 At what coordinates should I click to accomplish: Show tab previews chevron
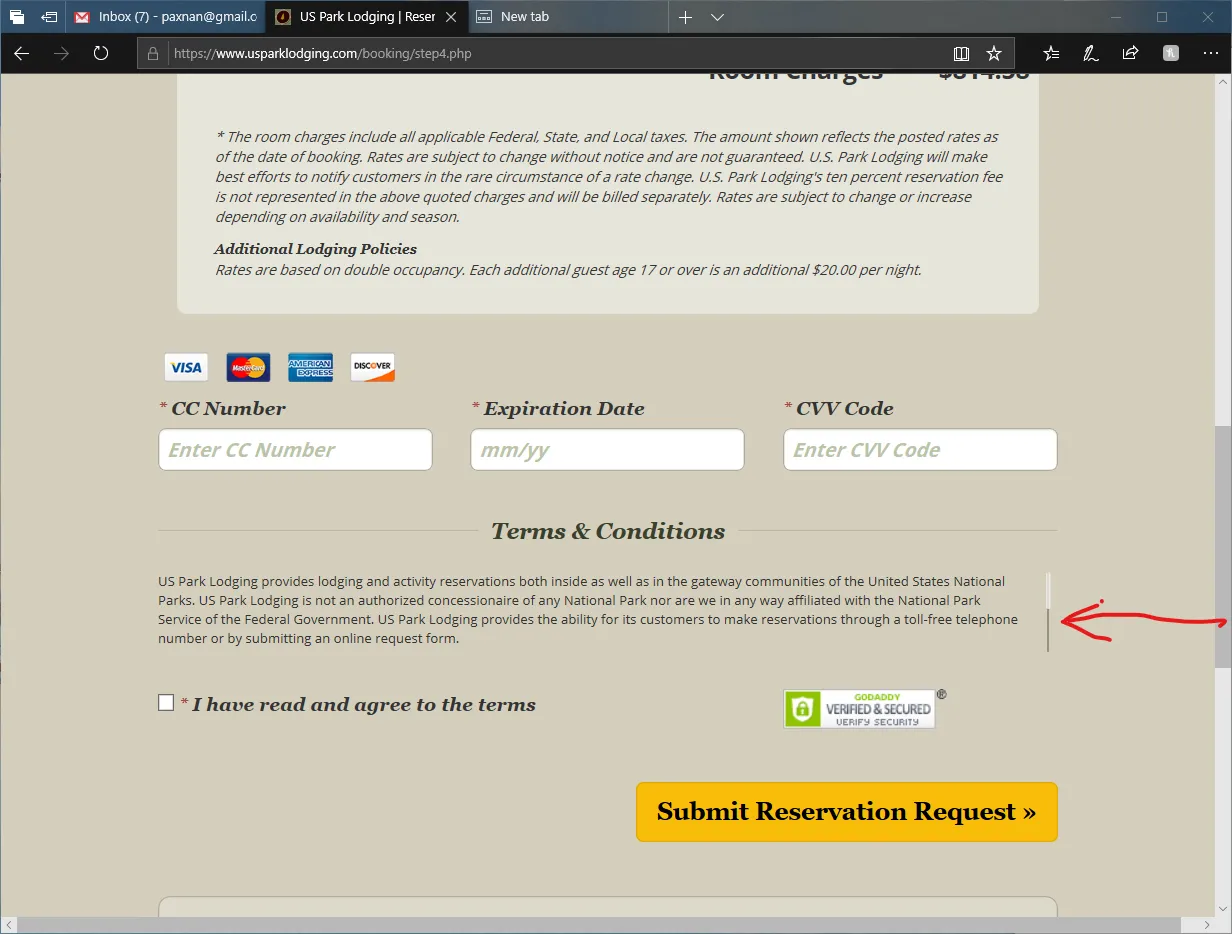click(717, 17)
